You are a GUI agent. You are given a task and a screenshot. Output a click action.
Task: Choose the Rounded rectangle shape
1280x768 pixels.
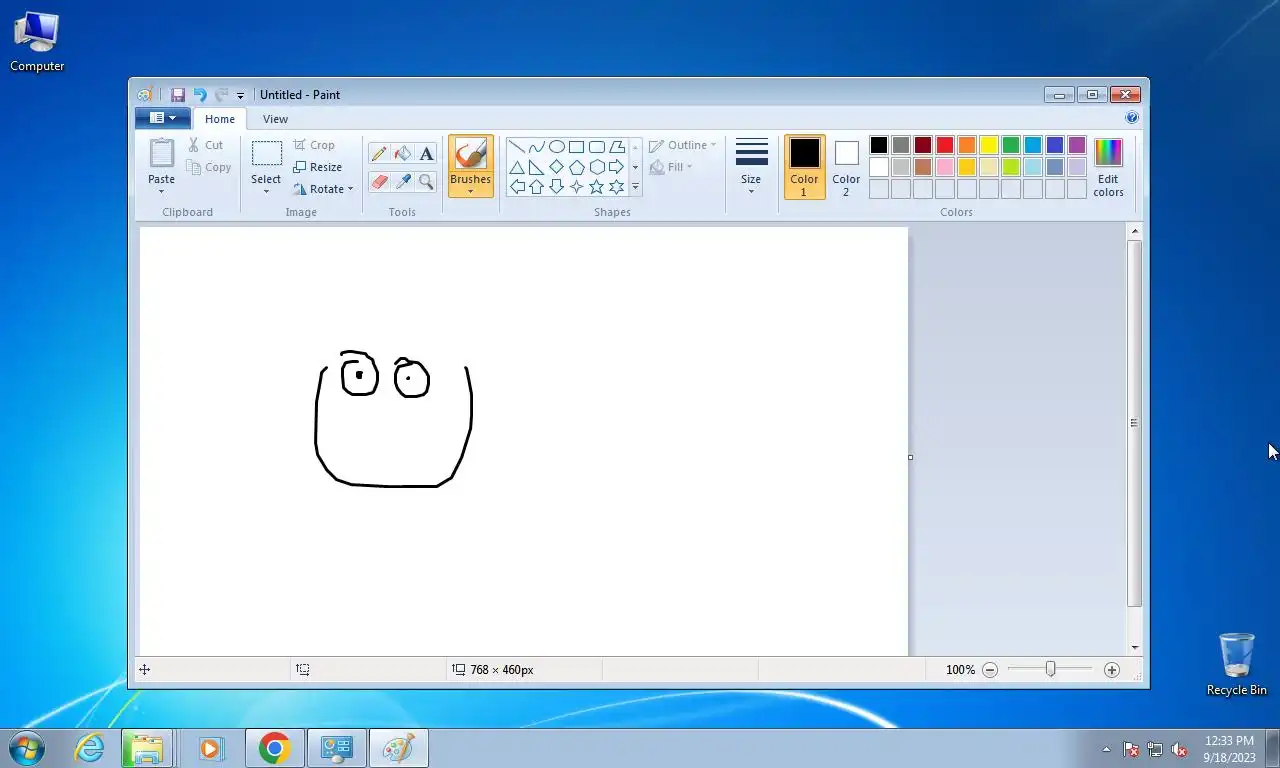tap(597, 147)
